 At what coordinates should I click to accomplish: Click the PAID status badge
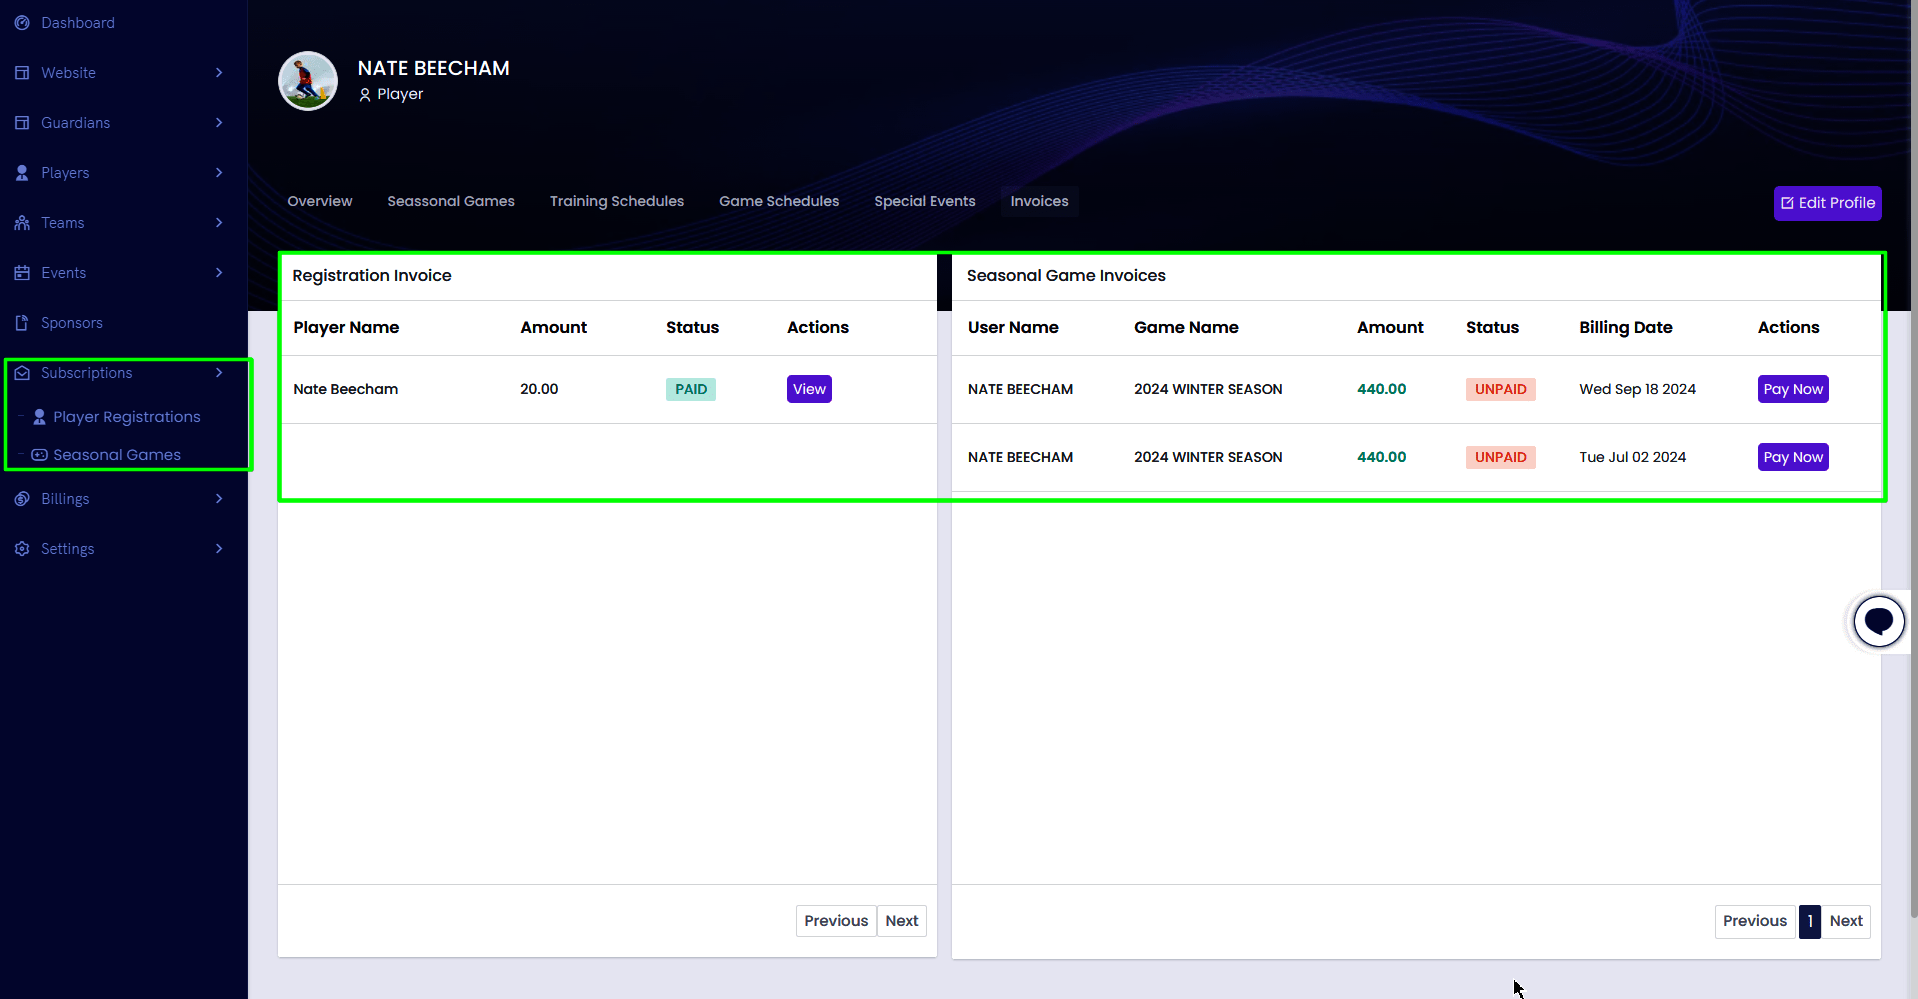[691, 389]
